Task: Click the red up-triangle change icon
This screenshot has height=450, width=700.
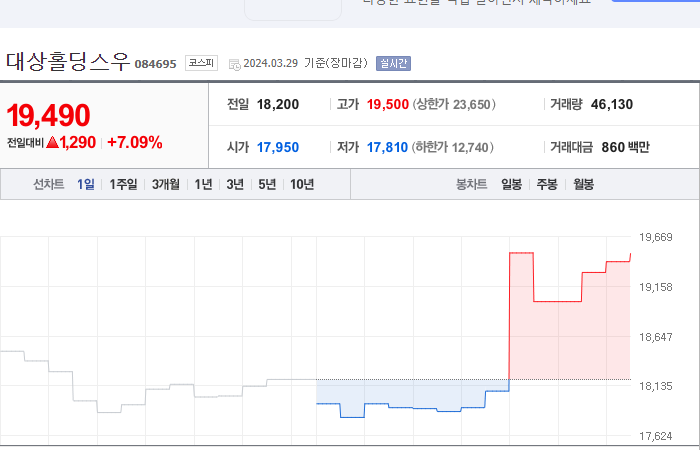Action: click(52, 142)
